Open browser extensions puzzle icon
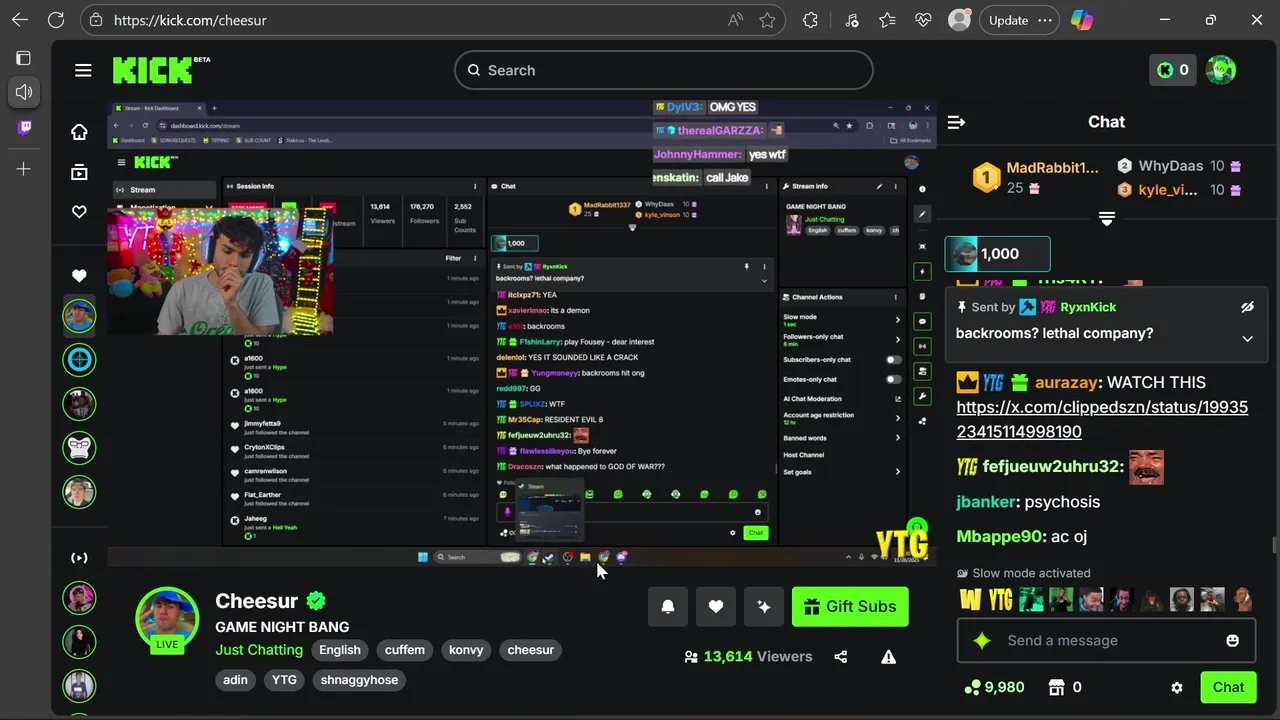This screenshot has height=720, width=1280. [810, 20]
